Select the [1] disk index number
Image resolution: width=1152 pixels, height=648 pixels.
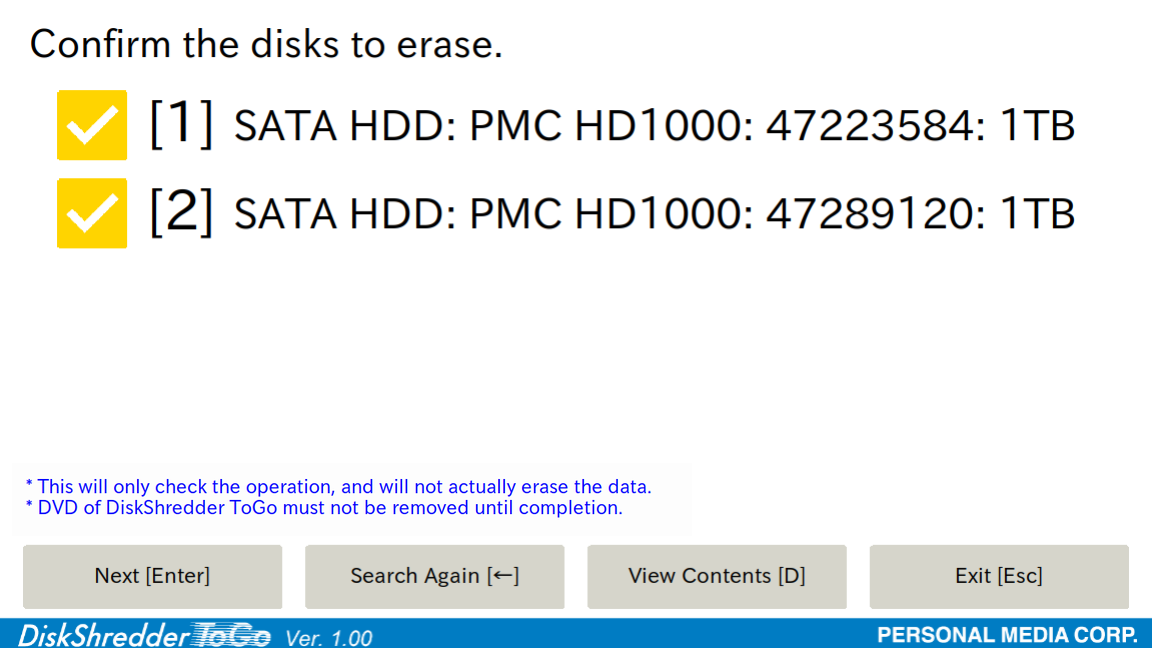[x=181, y=123]
